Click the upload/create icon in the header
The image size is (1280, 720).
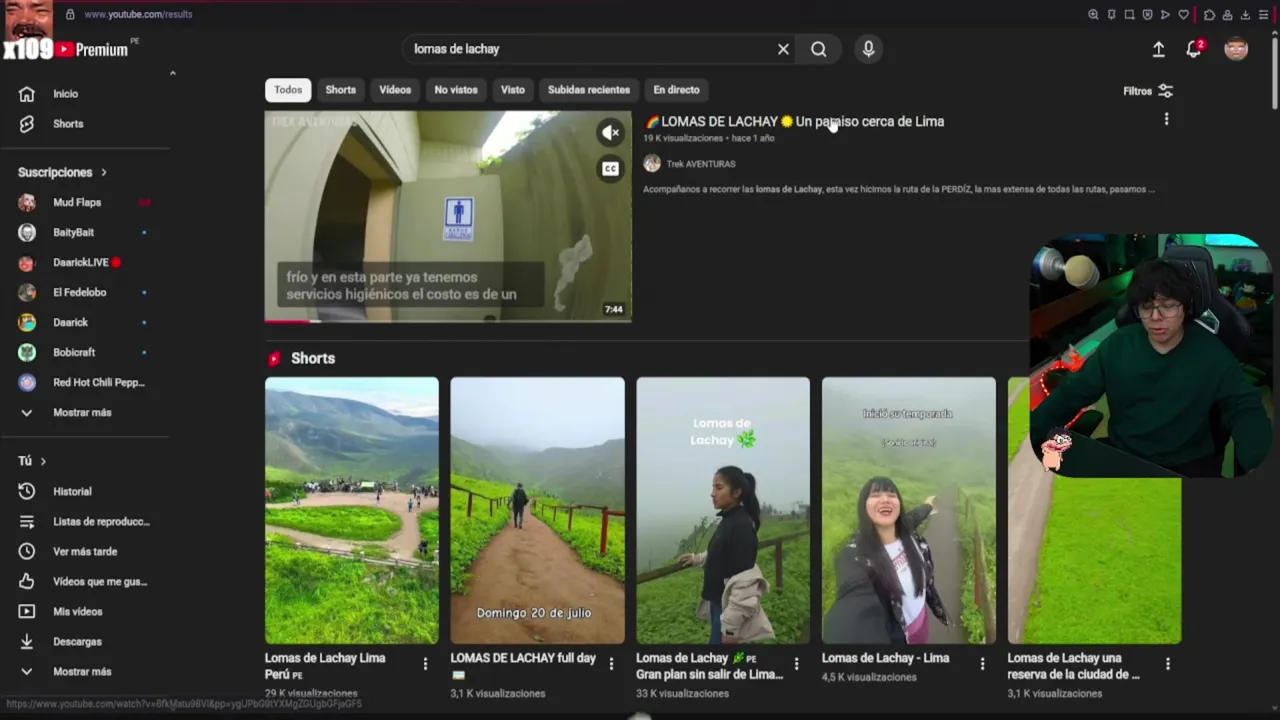click(x=1158, y=49)
